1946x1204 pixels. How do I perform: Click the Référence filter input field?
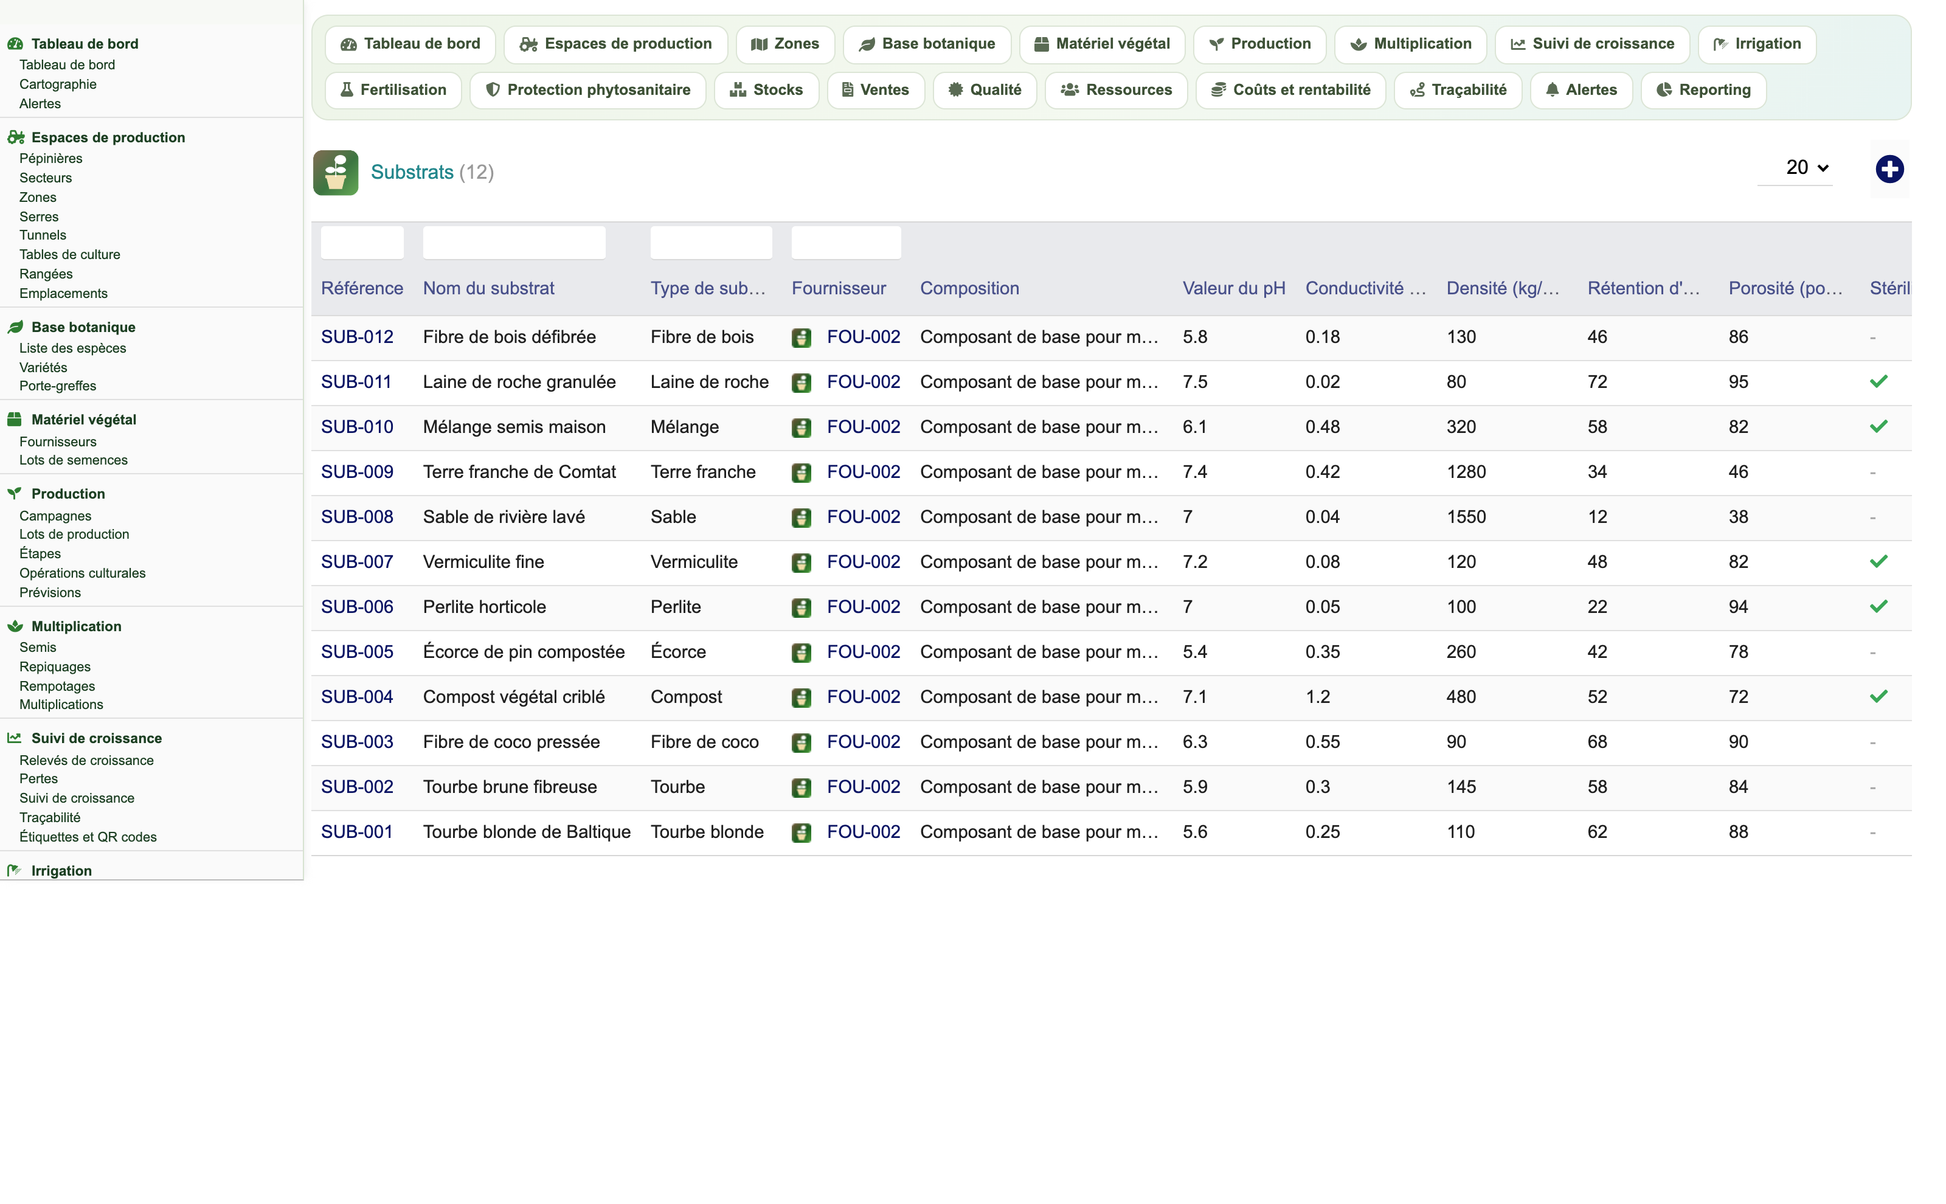tap(362, 242)
